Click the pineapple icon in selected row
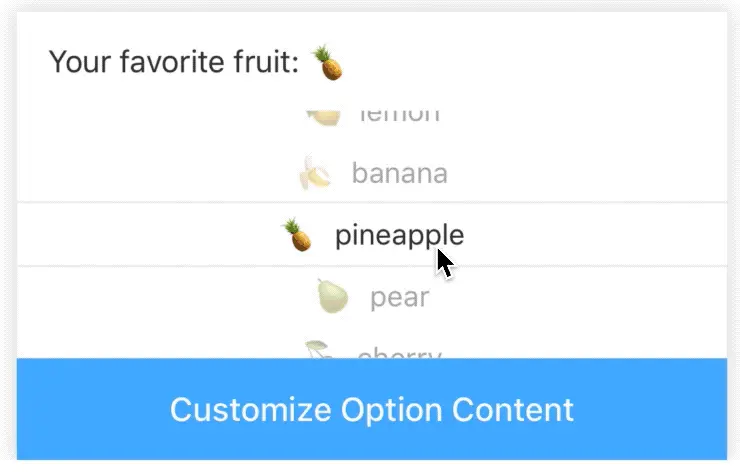This screenshot has width=740, height=472. tap(297, 235)
